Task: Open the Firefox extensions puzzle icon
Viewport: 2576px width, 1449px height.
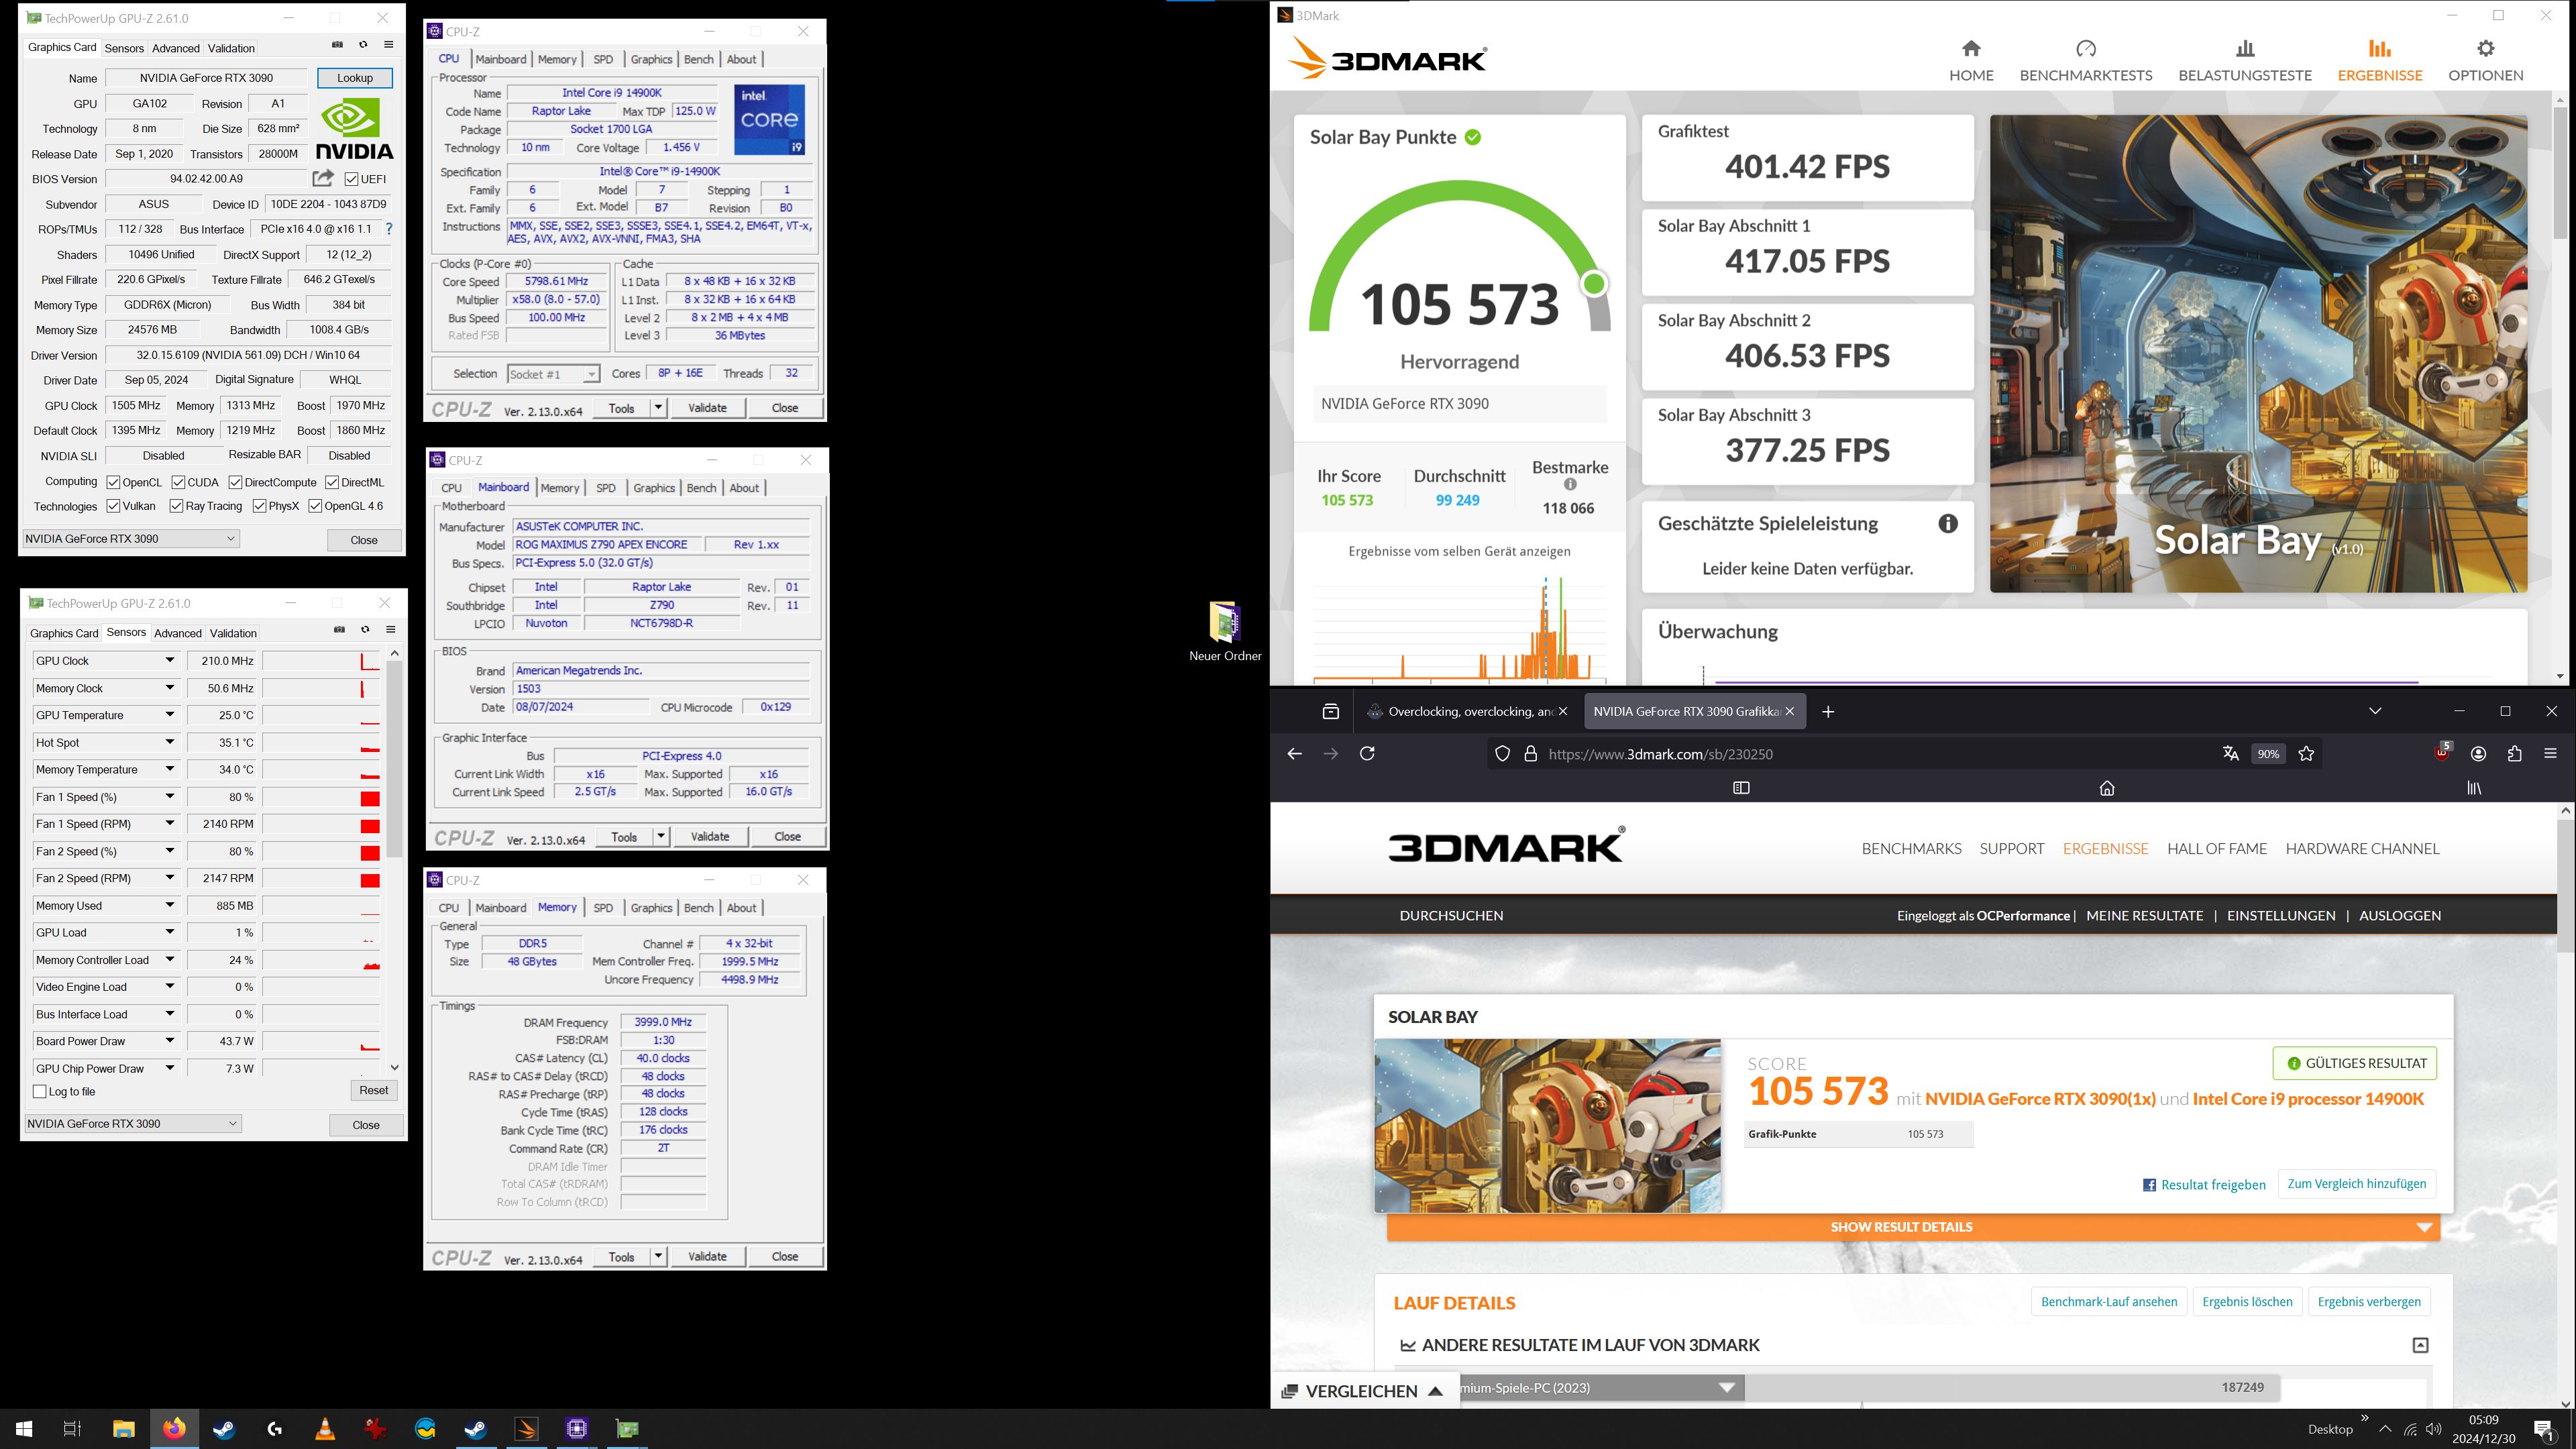Action: click(2514, 754)
